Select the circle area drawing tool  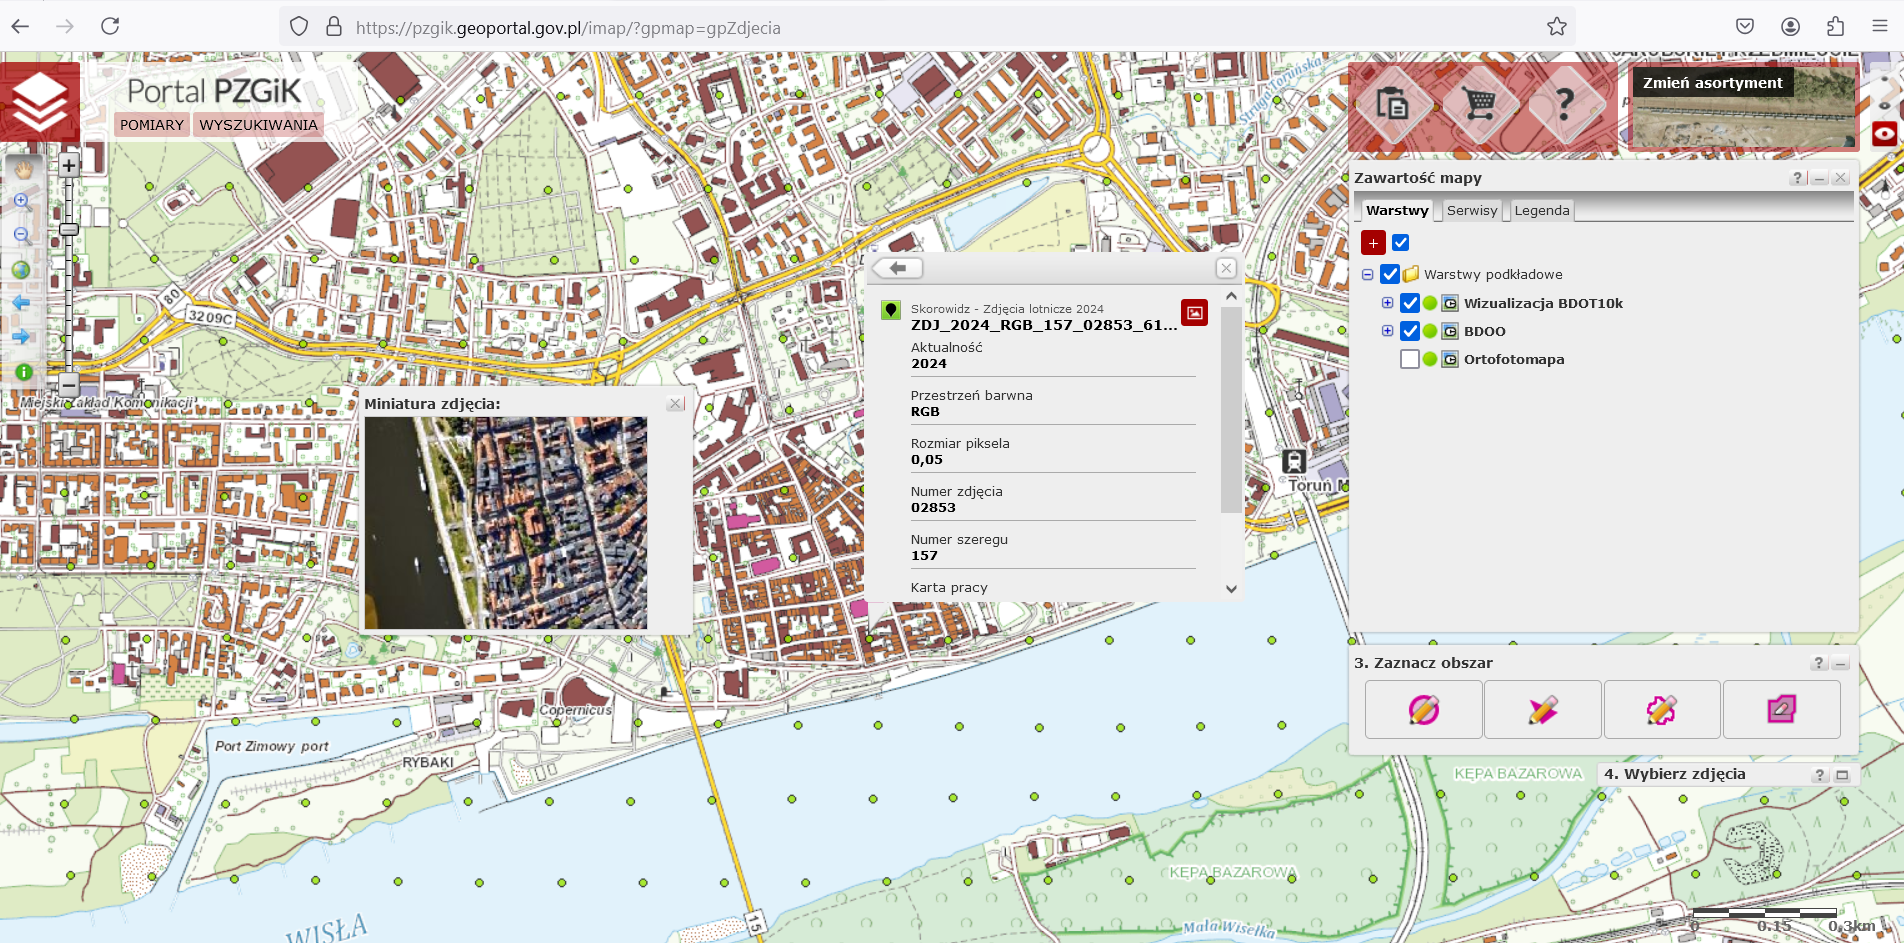pos(1423,710)
